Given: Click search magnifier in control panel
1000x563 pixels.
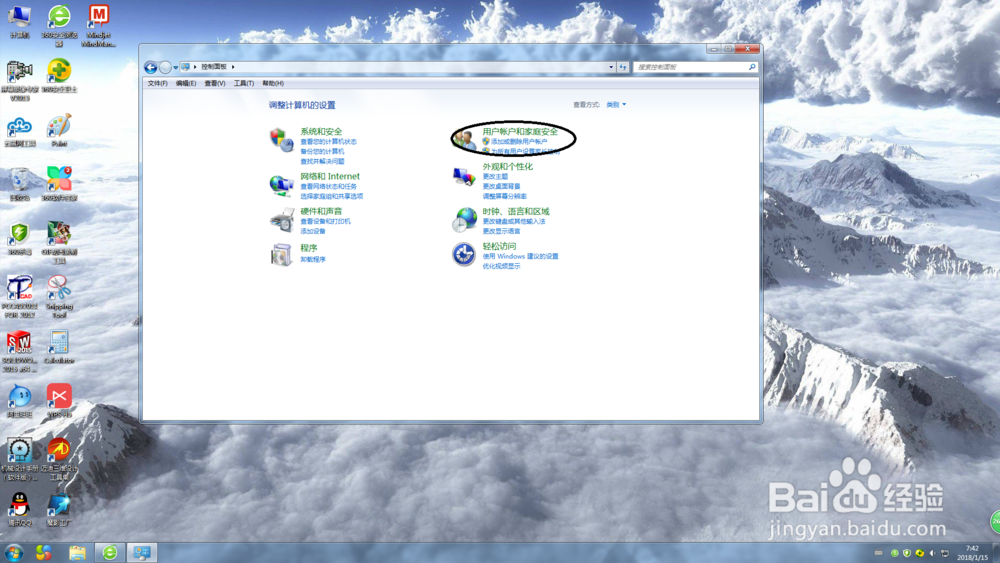Looking at the screenshot, I should point(752,67).
